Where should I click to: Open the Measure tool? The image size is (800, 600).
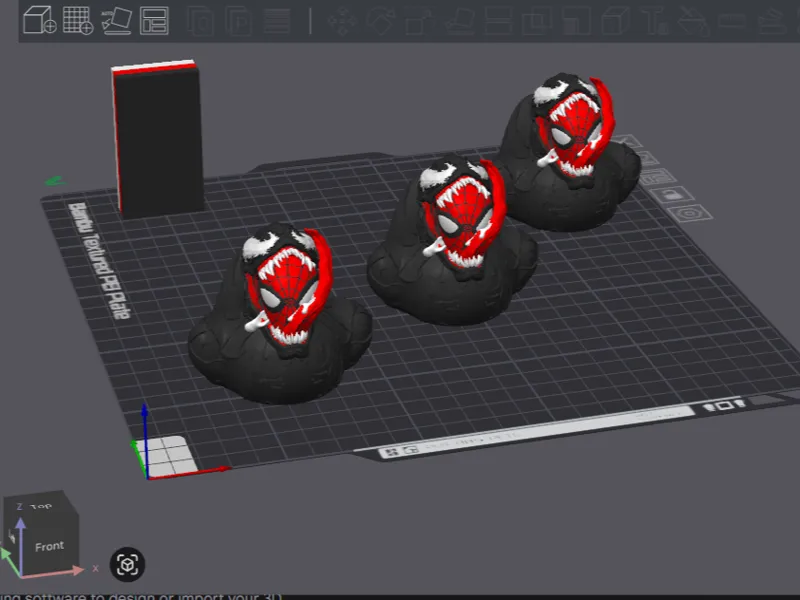[733, 21]
